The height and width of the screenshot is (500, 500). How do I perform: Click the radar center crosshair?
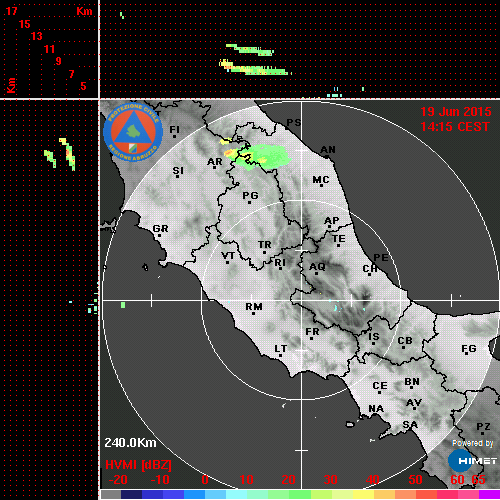click(301, 300)
